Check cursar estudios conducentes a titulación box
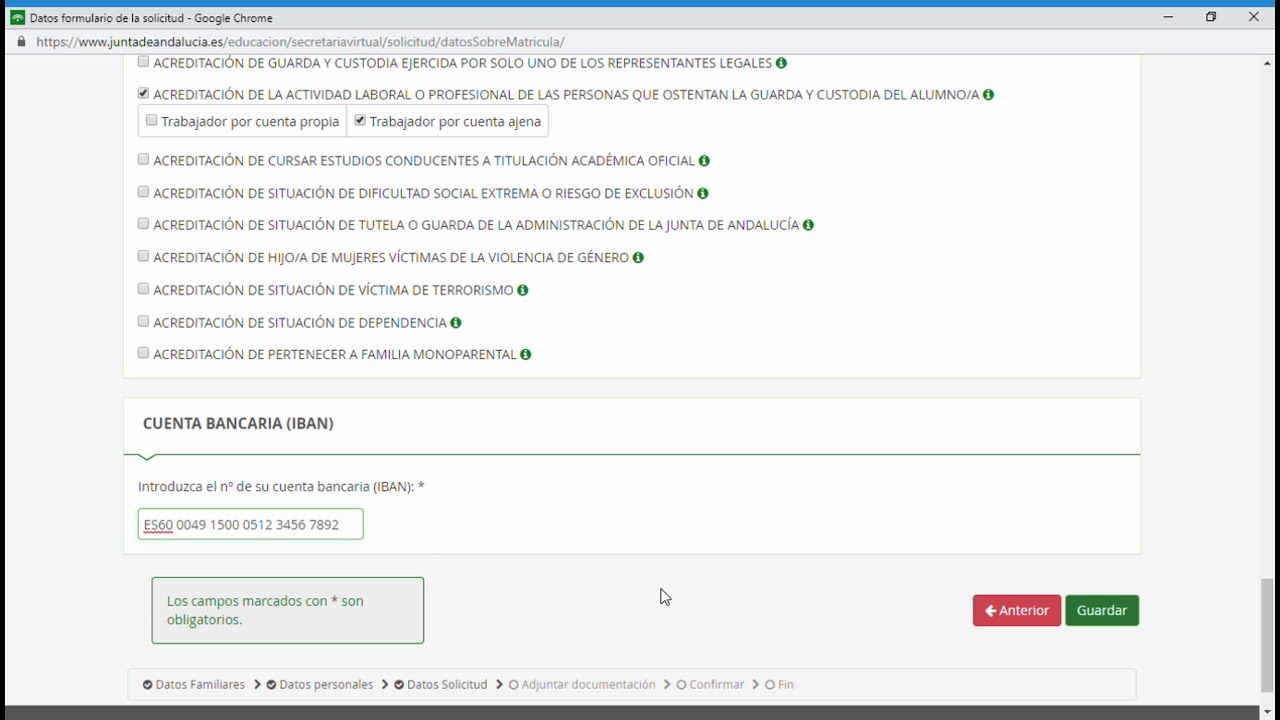 pos(143,160)
